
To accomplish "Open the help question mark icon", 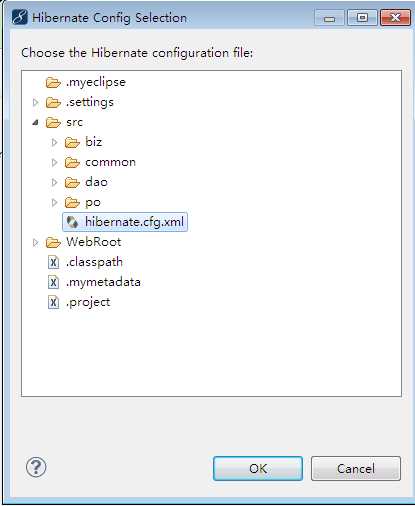I will [x=36, y=467].
